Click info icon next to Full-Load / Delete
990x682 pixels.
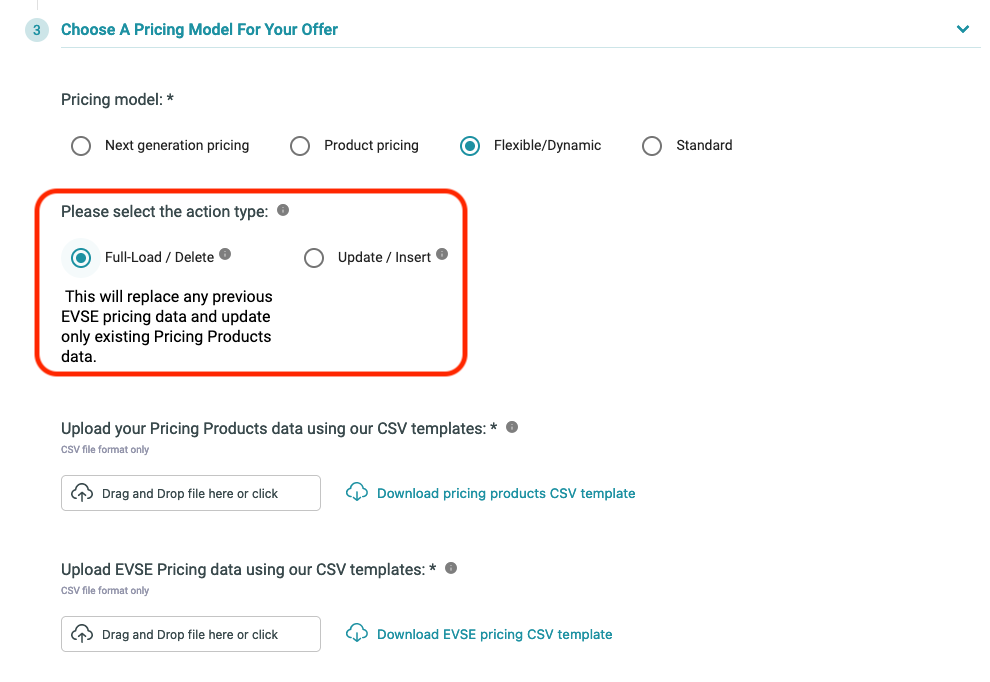click(x=225, y=254)
